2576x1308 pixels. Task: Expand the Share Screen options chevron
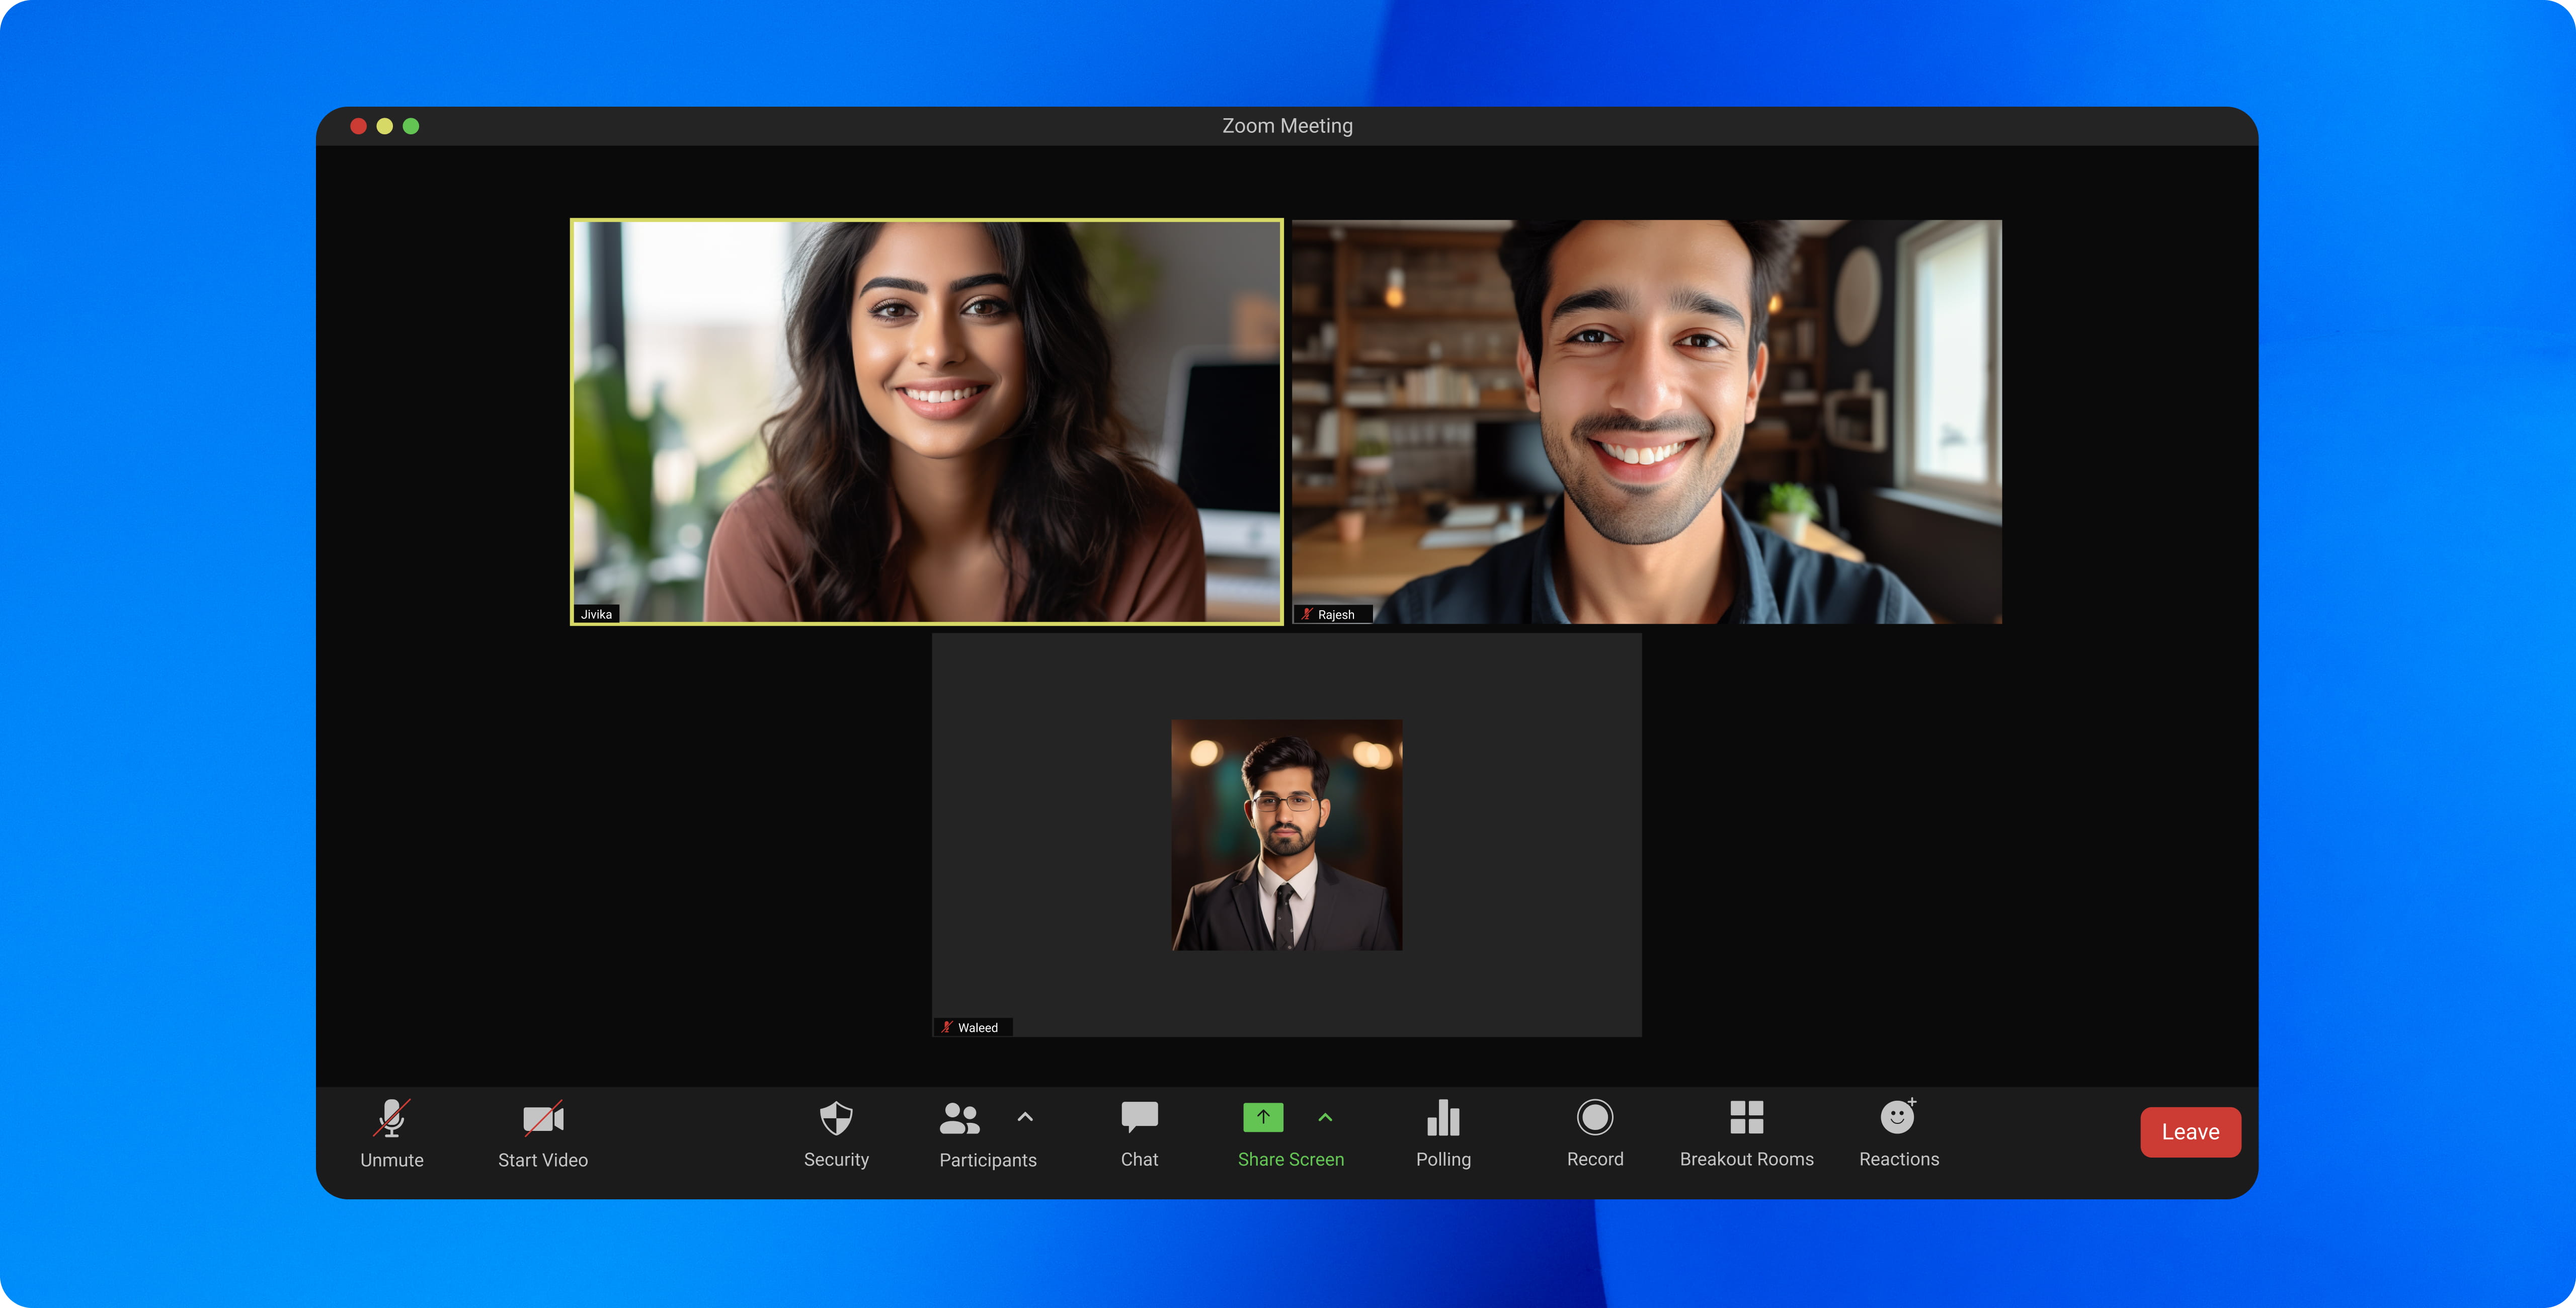(x=1325, y=1117)
